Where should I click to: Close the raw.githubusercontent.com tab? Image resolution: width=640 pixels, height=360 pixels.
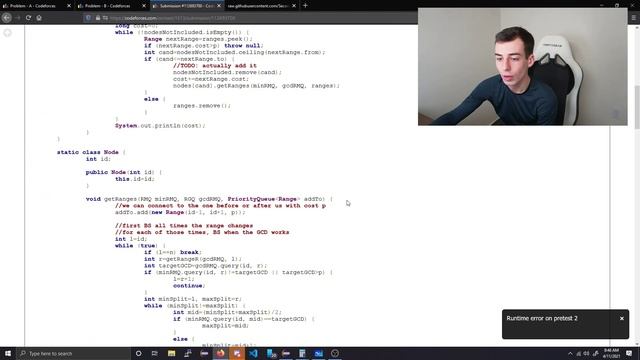pos(294,6)
